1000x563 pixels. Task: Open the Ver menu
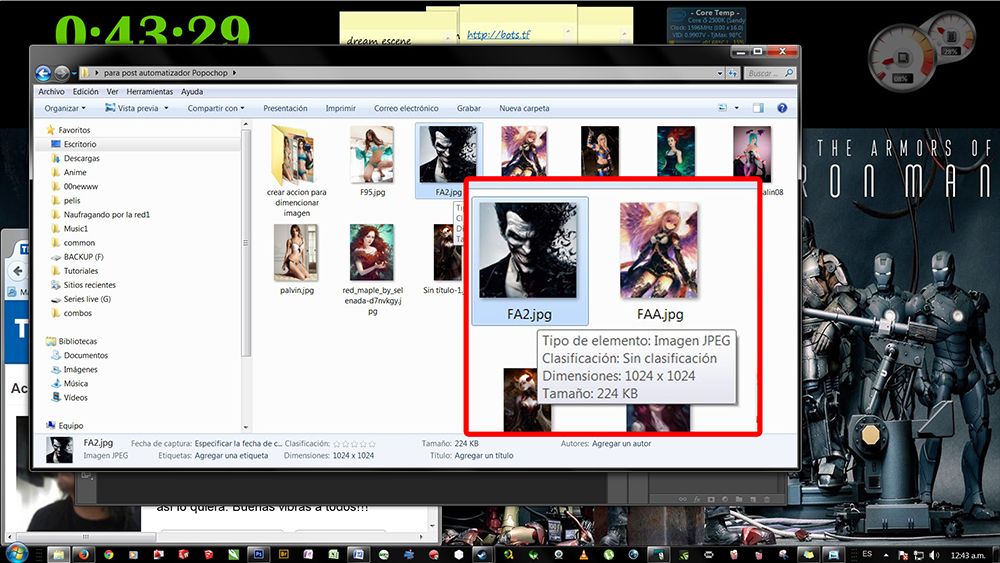pos(112,92)
